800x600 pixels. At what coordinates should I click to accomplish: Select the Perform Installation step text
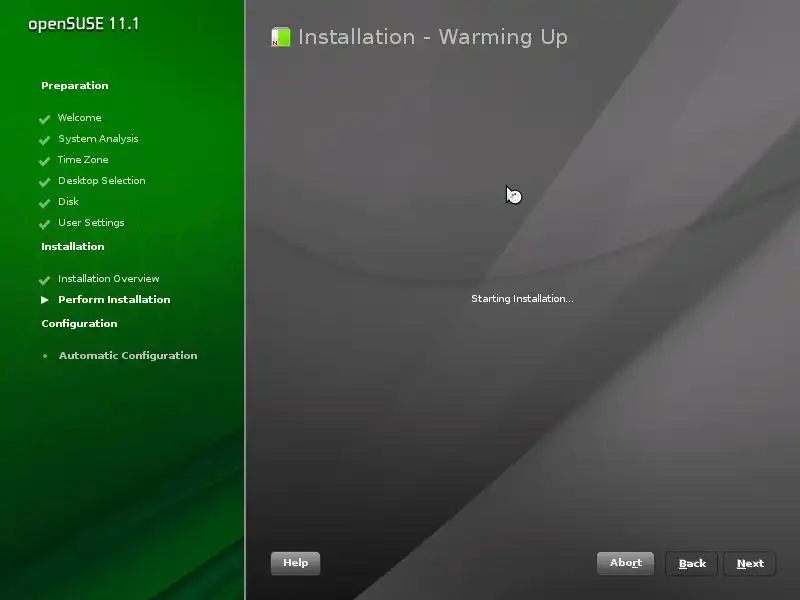[x=114, y=299]
